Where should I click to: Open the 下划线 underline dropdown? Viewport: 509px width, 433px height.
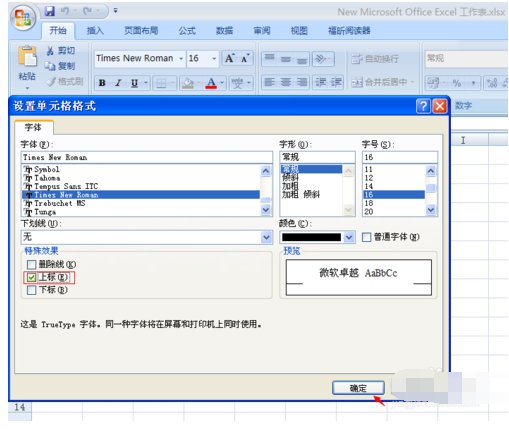point(266,237)
